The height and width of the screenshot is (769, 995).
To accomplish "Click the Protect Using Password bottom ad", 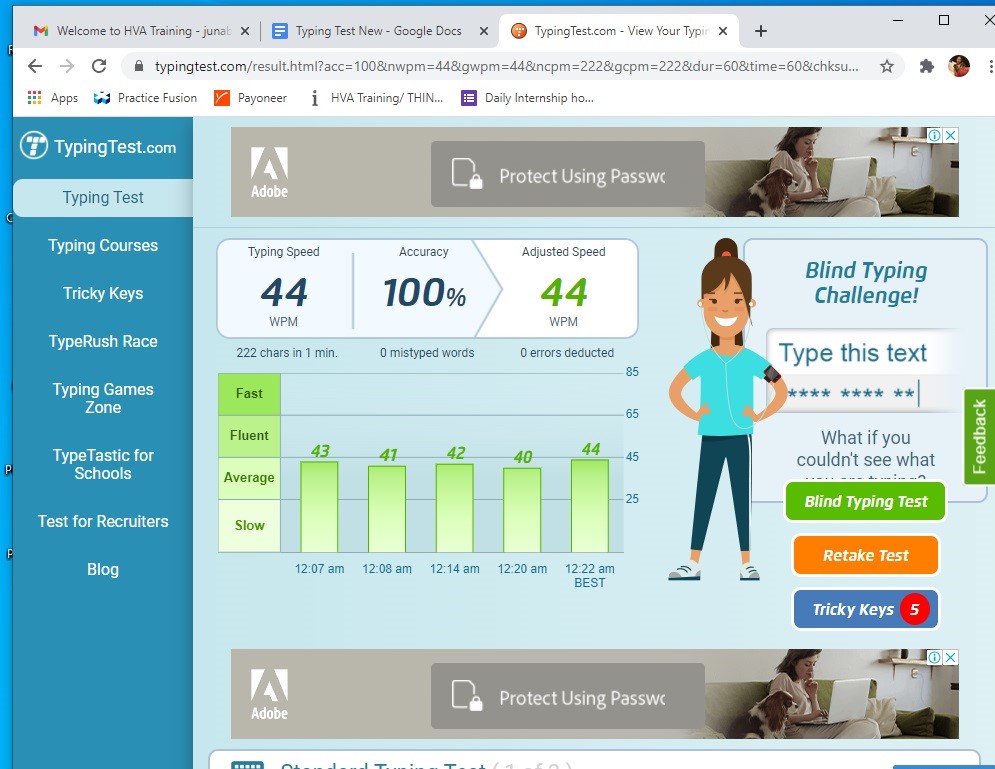I will pyautogui.click(x=567, y=696).
